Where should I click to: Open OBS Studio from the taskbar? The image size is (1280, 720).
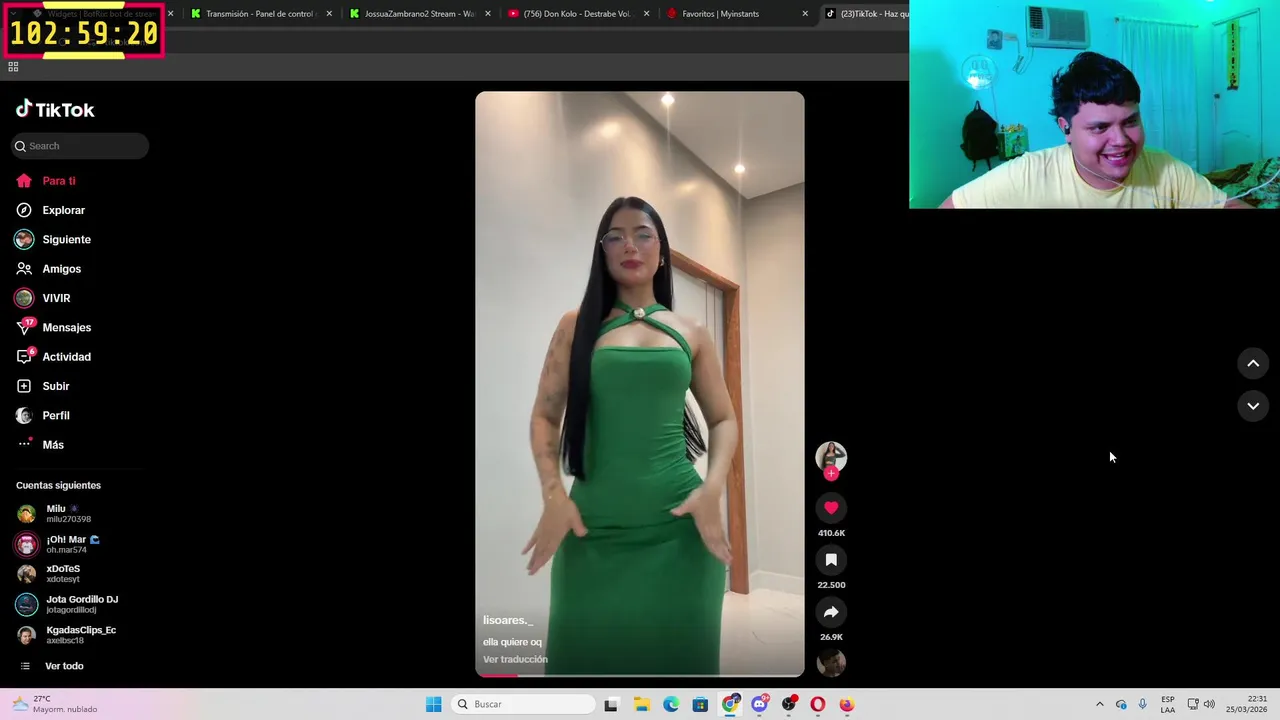[x=789, y=704]
